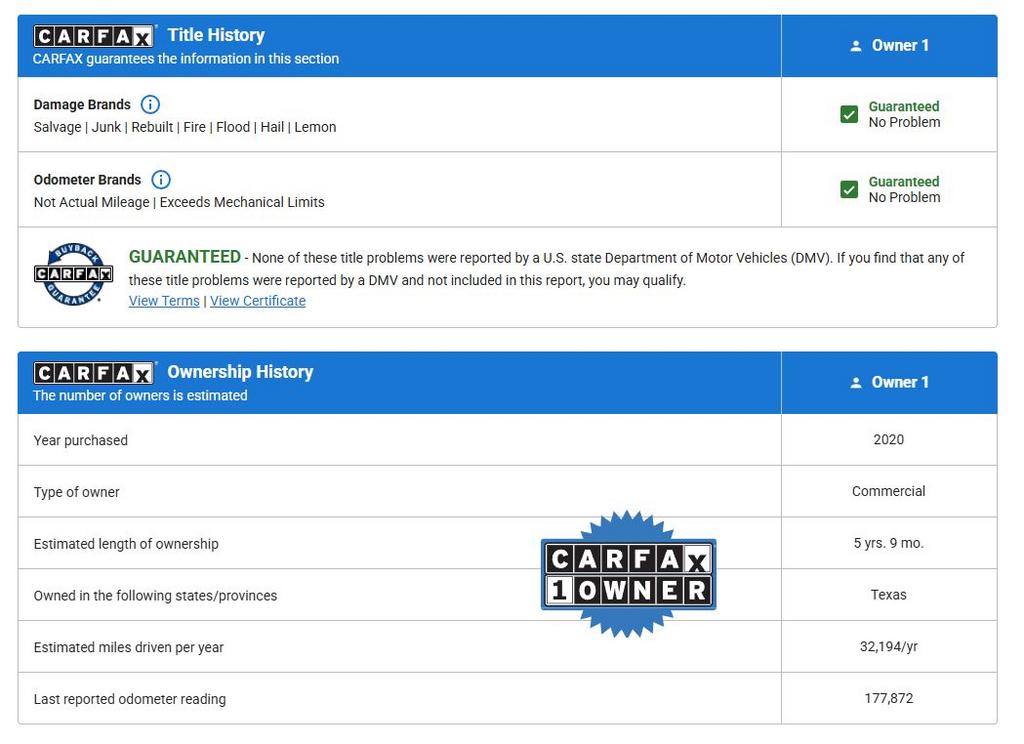Click the person icon in Ownership History Owner 1
The height and width of the screenshot is (744, 1024).
pyautogui.click(x=856, y=383)
